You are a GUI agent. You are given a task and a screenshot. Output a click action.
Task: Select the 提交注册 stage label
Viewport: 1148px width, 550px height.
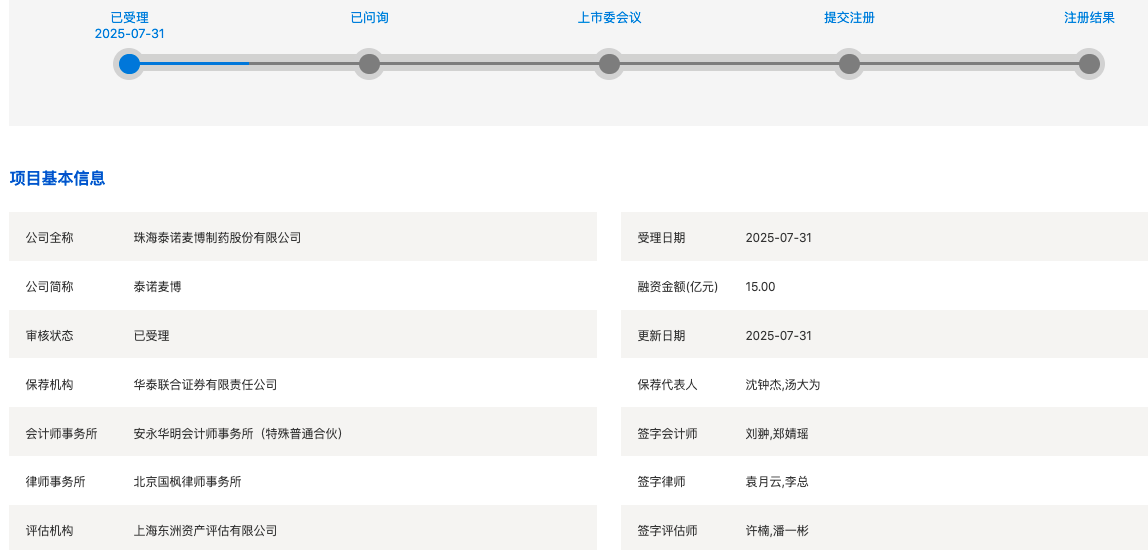849,18
